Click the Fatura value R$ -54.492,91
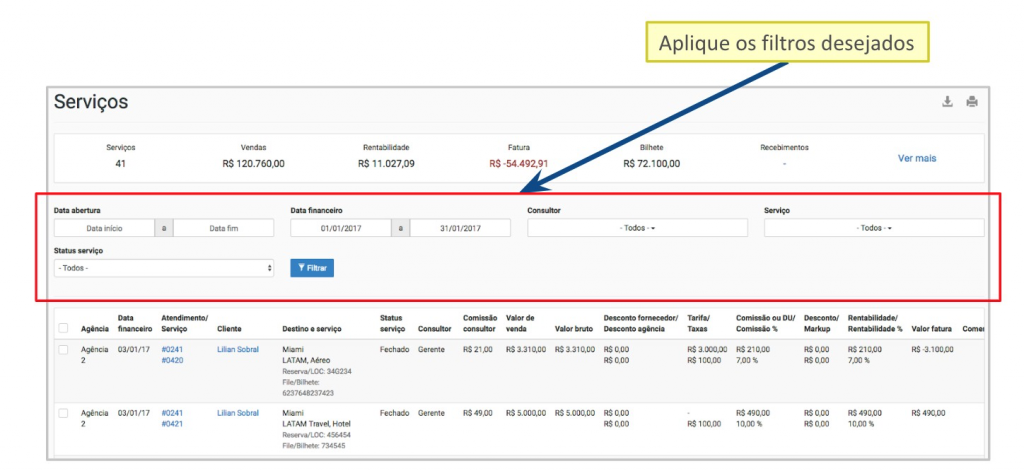This screenshot has height=471, width=1024. pos(519,164)
